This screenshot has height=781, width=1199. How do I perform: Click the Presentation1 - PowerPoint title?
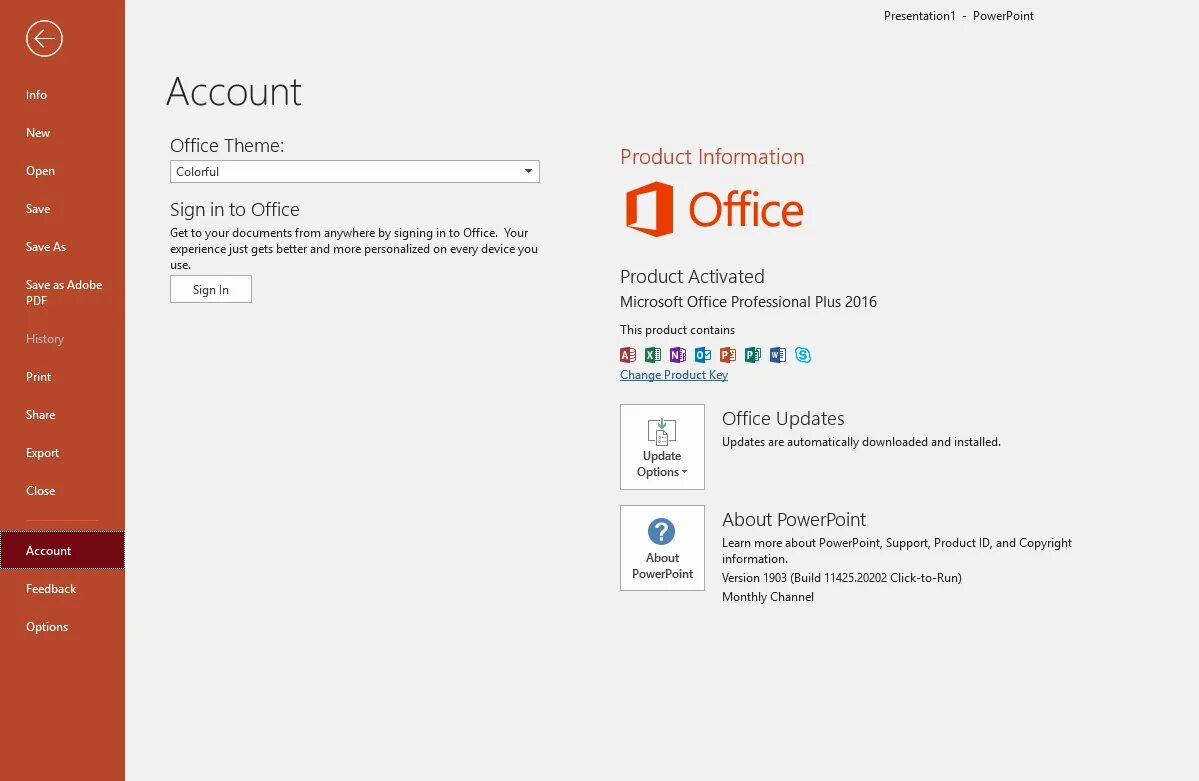(x=959, y=16)
